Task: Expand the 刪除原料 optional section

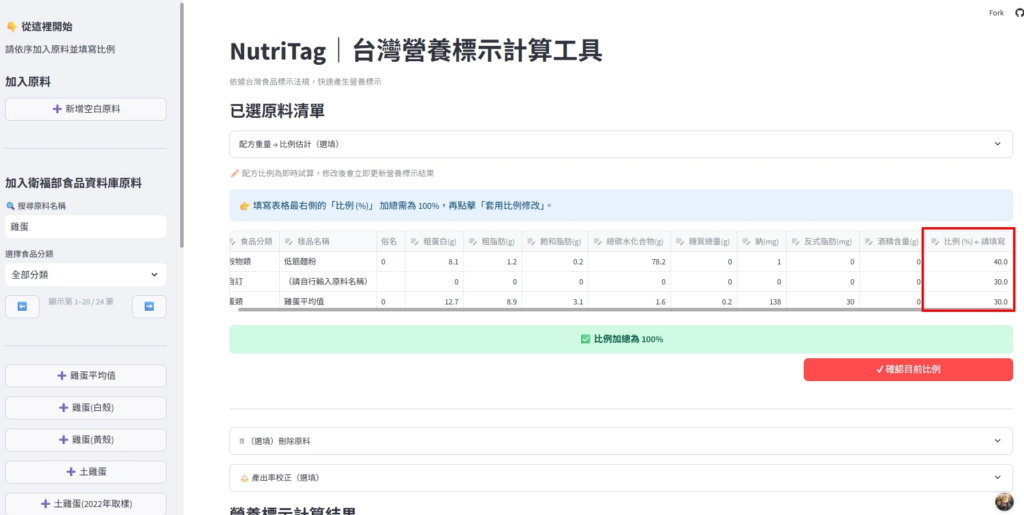Action: click(x=621, y=441)
